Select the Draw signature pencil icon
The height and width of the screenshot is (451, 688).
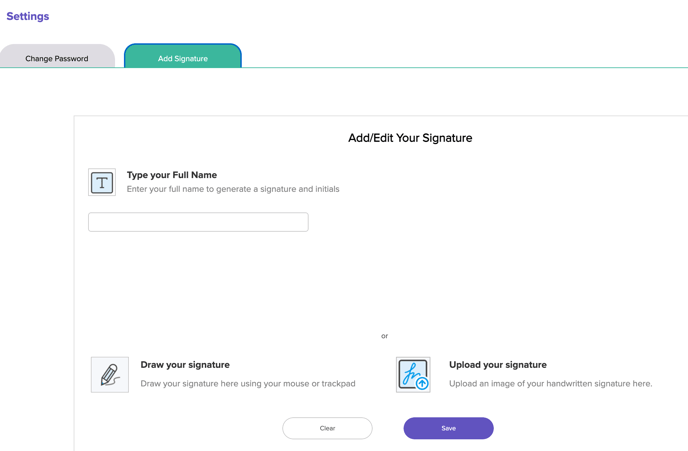point(110,375)
